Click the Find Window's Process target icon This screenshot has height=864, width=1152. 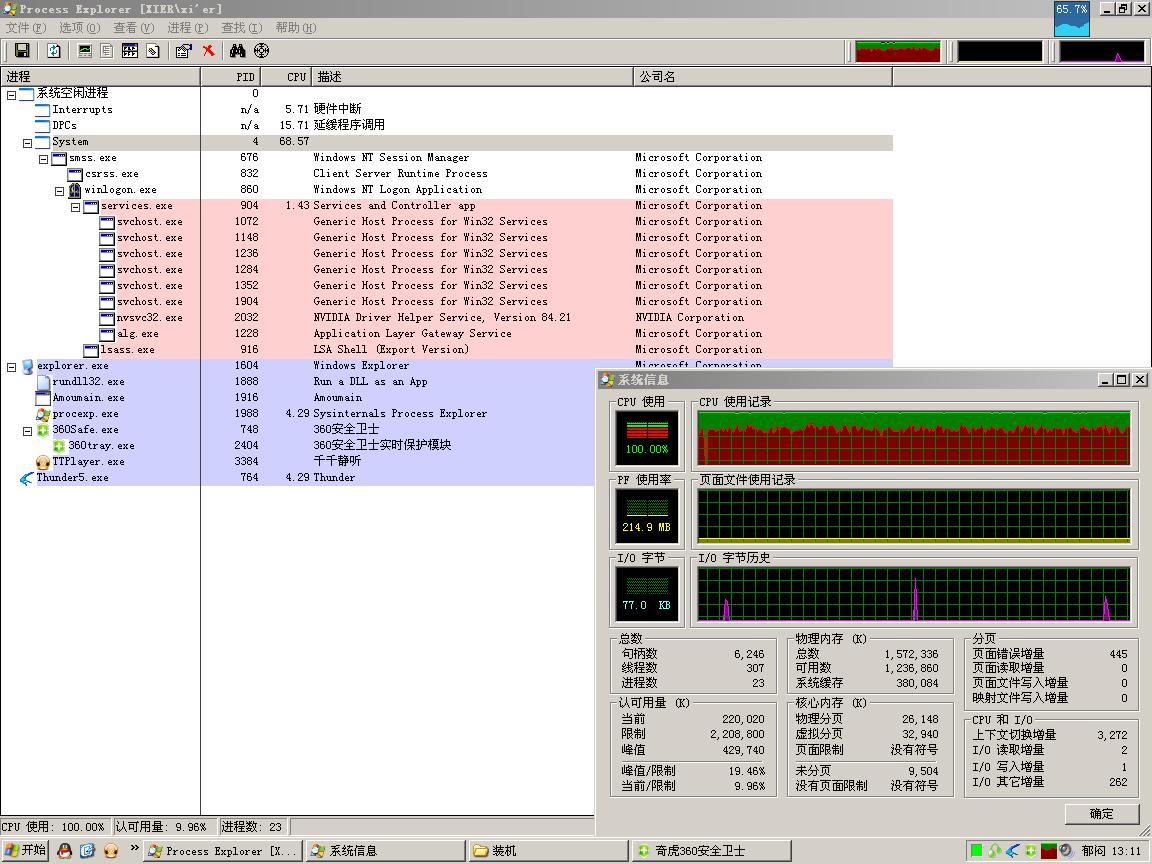(262, 51)
